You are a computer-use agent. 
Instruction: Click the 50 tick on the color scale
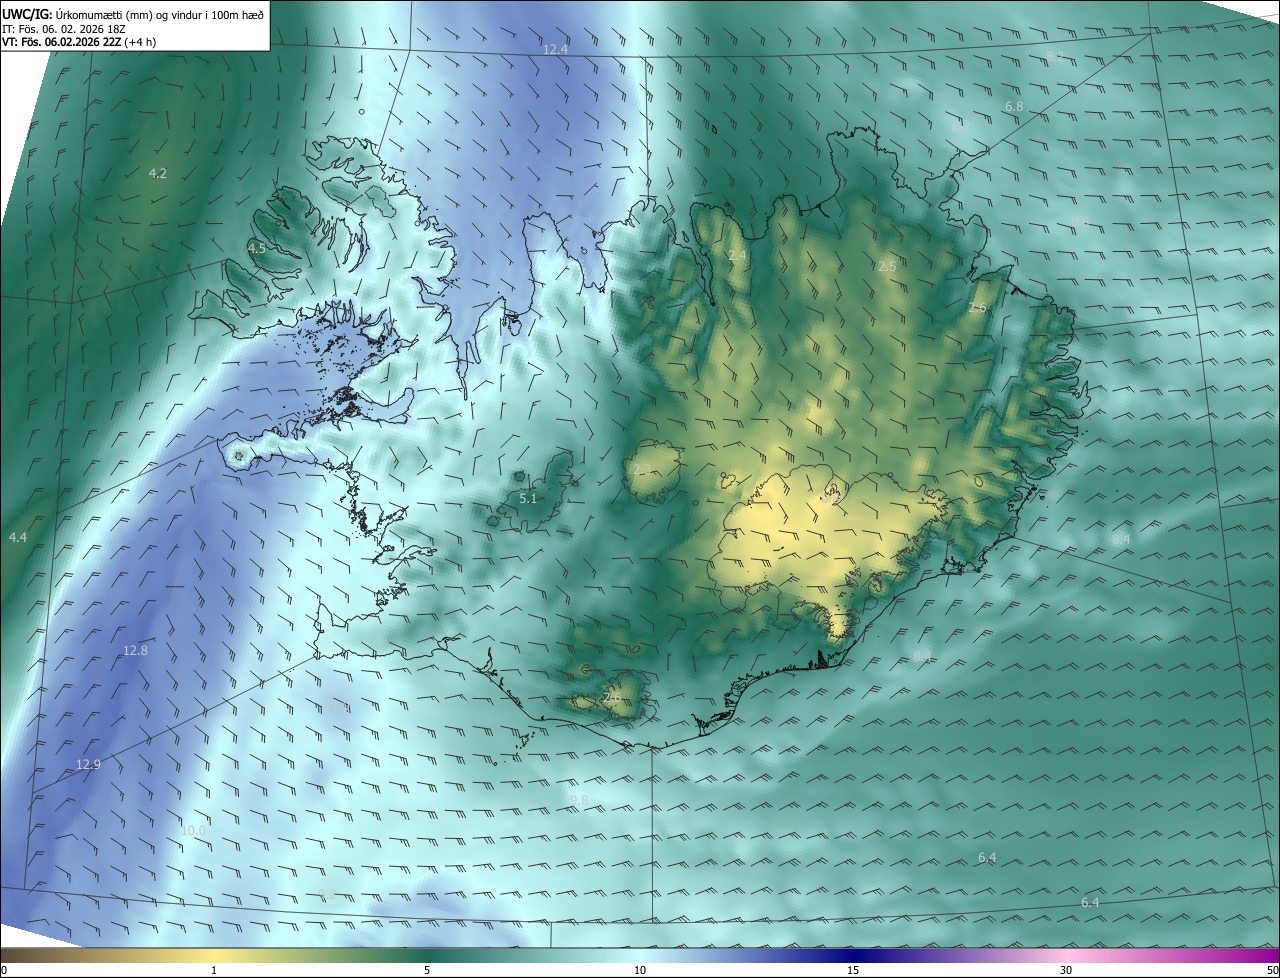[x=1272, y=970]
